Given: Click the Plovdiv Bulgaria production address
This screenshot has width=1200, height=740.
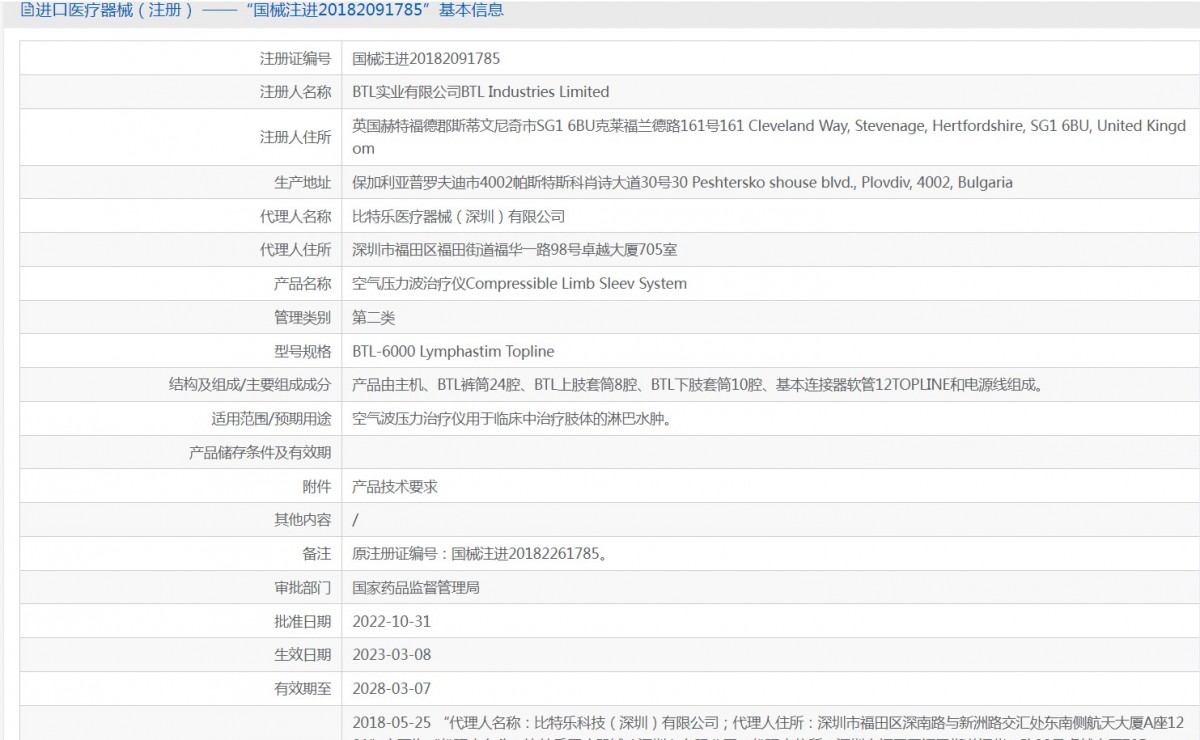Looking at the screenshot, I should (683, 182).
